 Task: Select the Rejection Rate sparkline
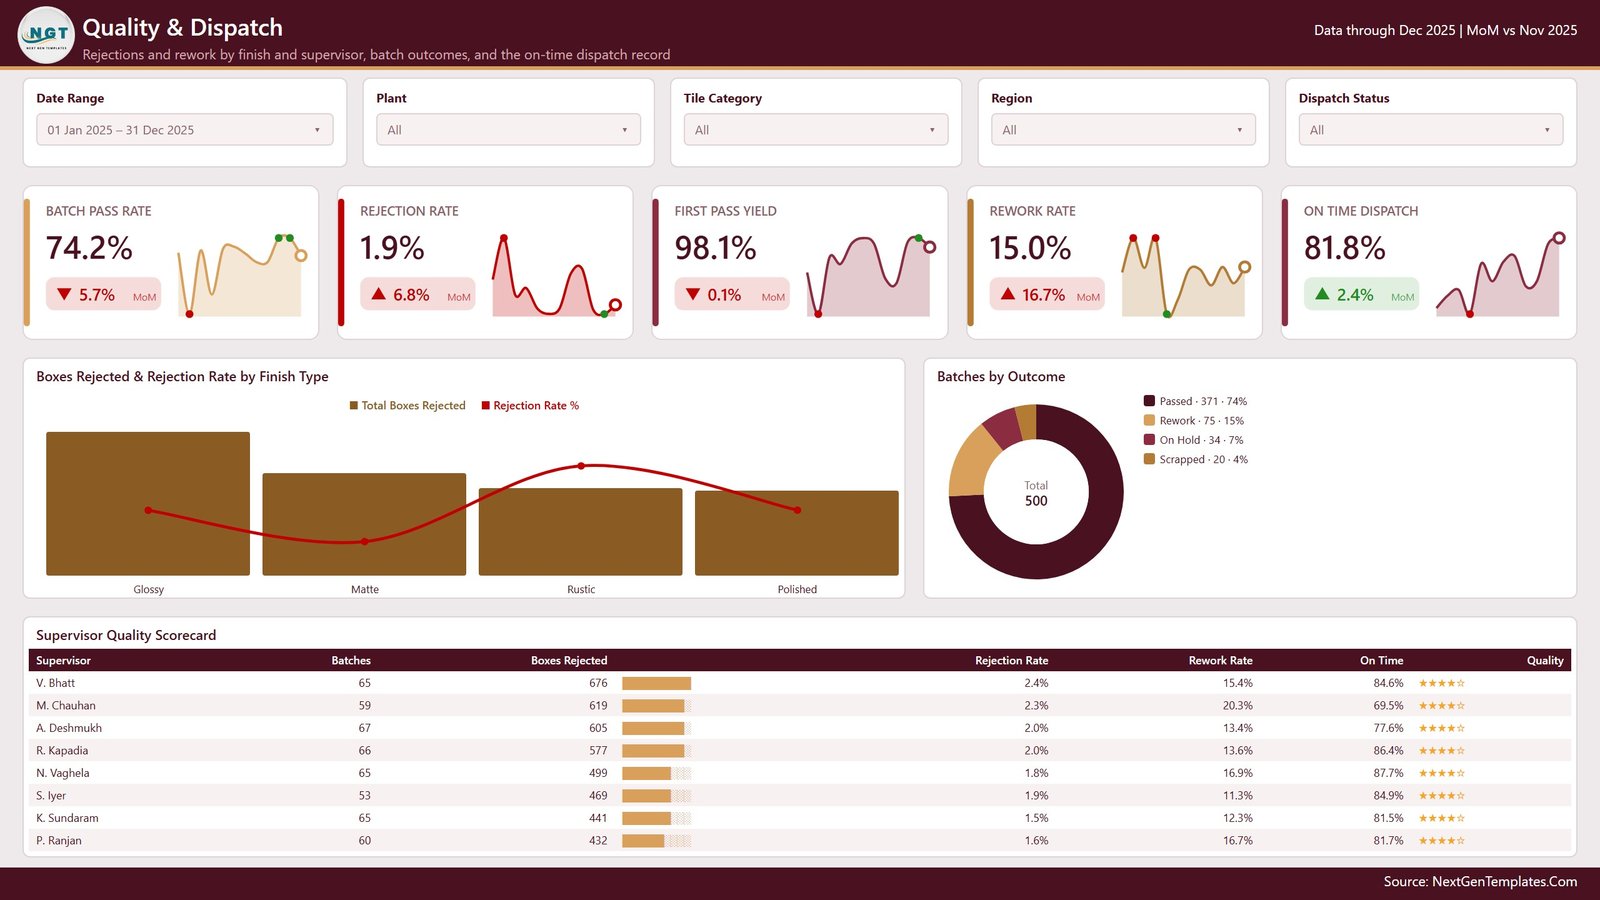tap(556, 276)
